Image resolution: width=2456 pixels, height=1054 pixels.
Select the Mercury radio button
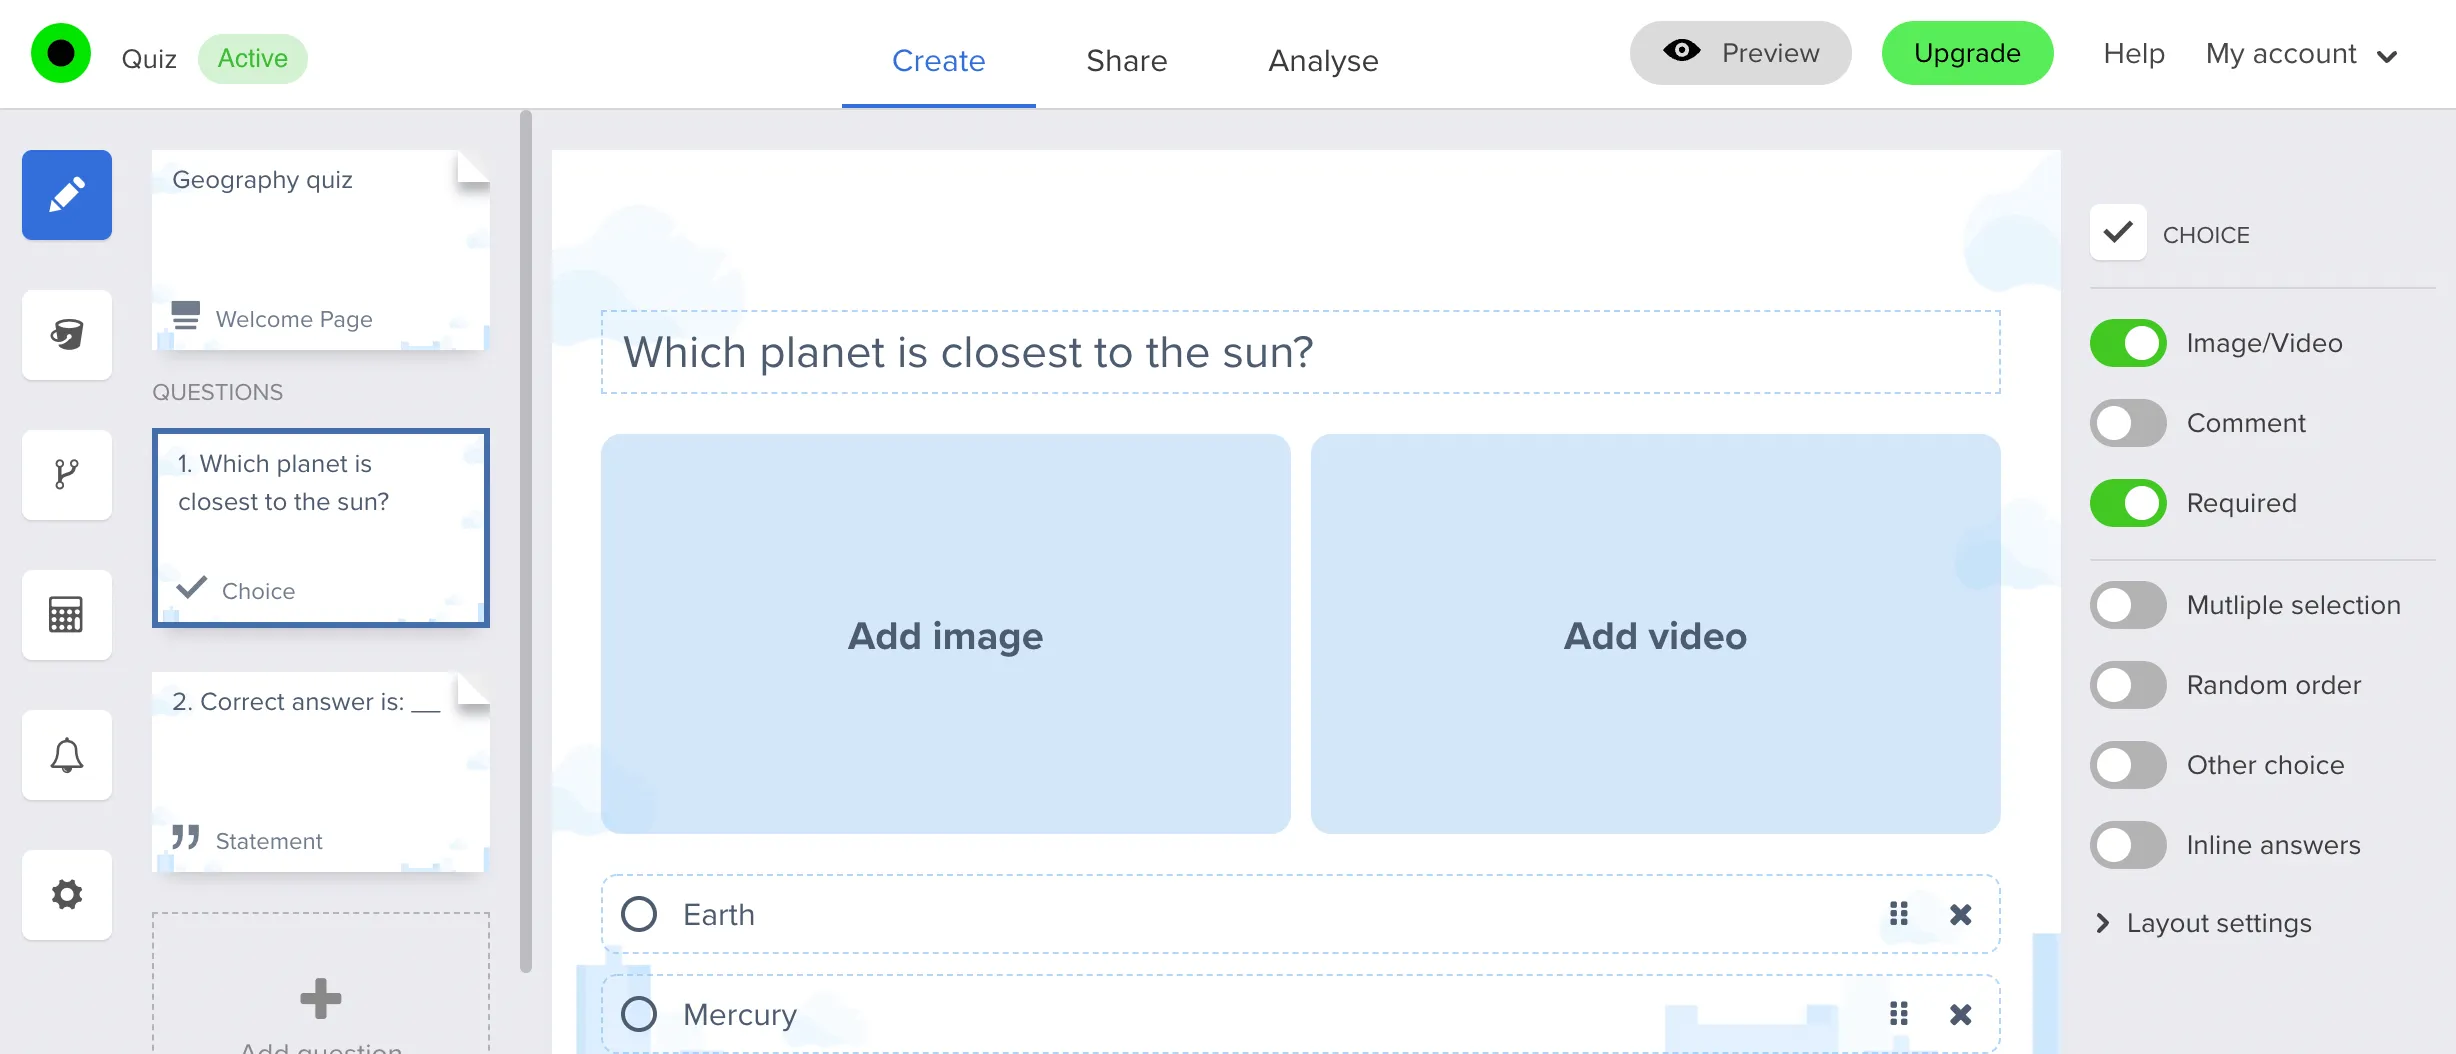click(639, 1014)
